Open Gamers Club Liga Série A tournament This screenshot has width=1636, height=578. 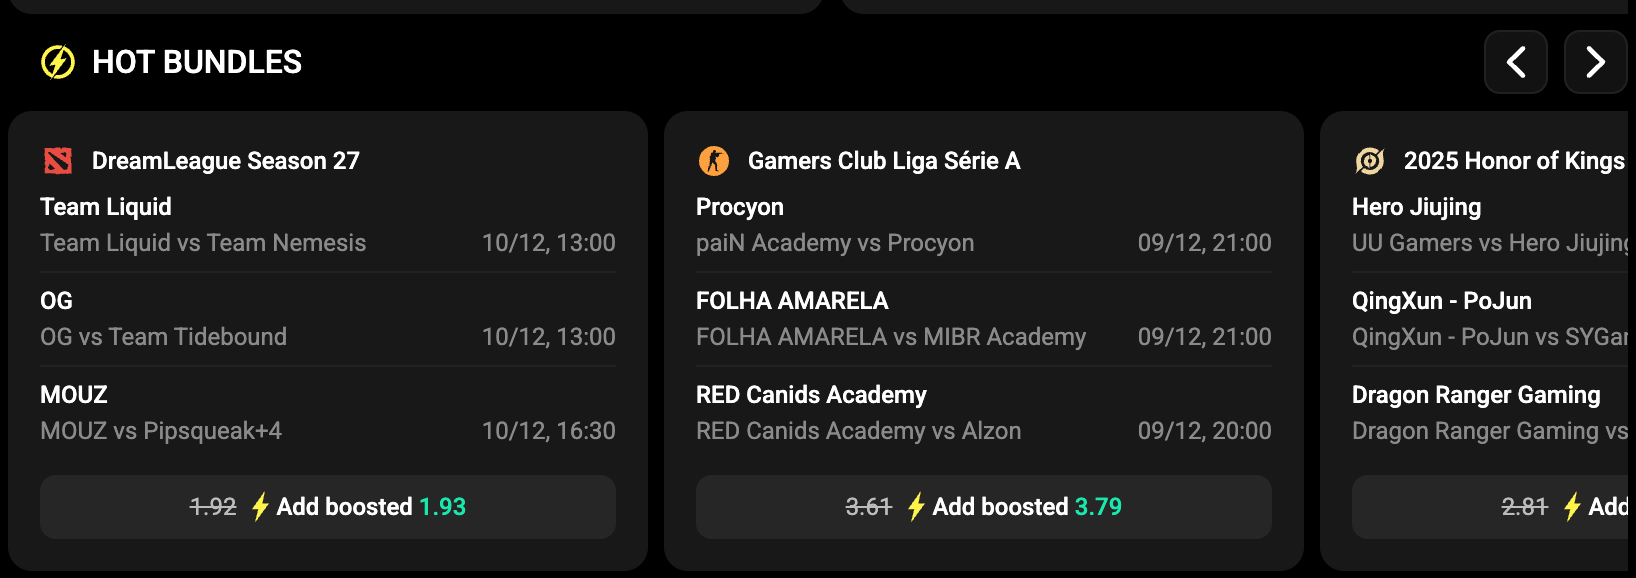point(884,161)
